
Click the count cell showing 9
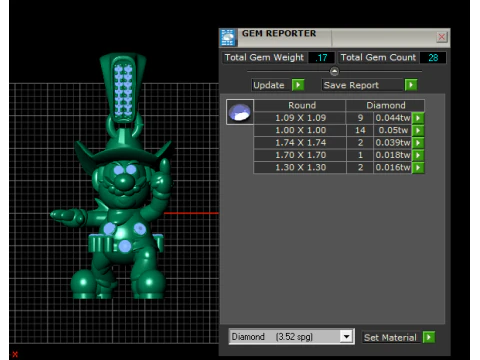click(360, 118)
